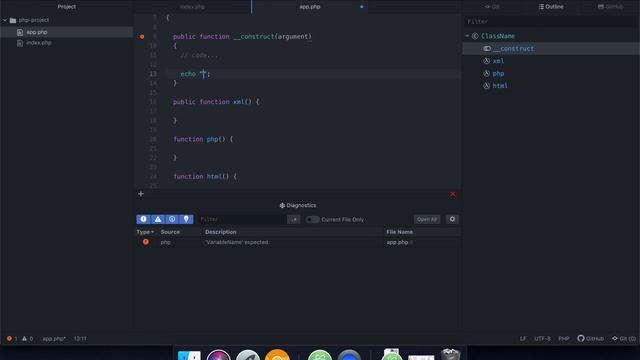The image size is (640, 360).
Task: Click the File Name column header
Action: pyautogui.click(x=400, y=232)
